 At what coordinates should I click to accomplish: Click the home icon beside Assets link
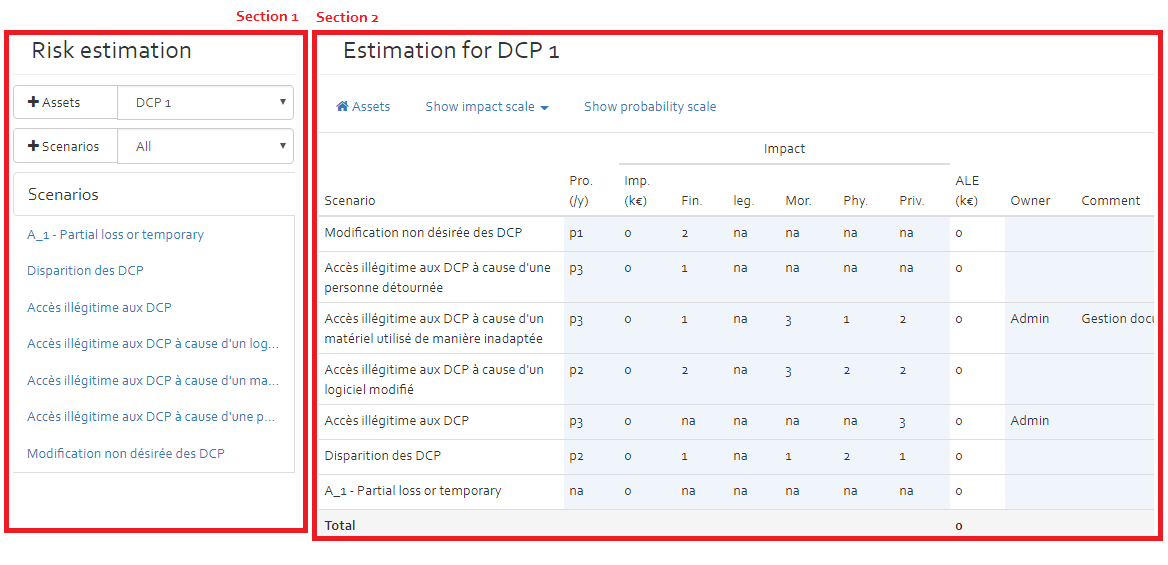(343, 107)
